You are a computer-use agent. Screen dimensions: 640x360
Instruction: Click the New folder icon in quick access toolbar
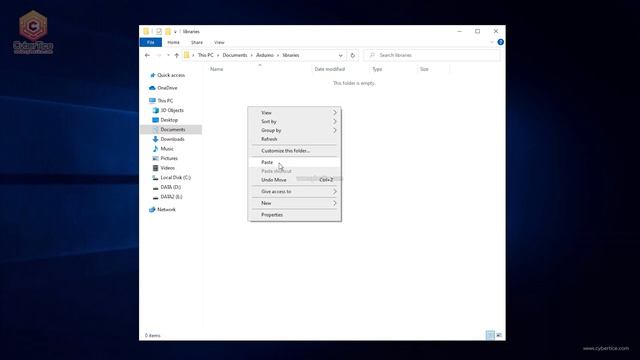(168, 31)
